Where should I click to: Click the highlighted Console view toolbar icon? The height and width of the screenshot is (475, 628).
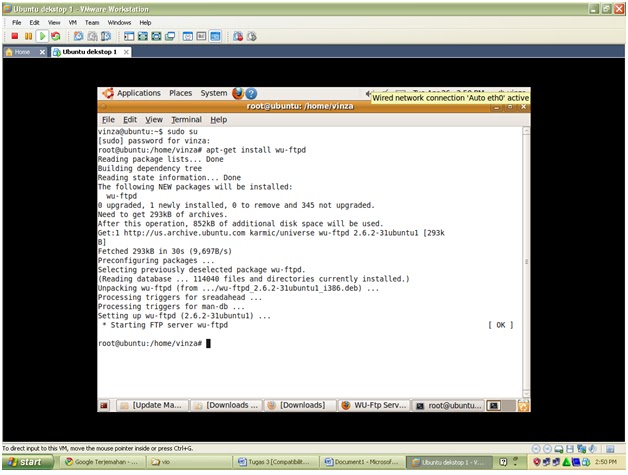pos(215,36)
